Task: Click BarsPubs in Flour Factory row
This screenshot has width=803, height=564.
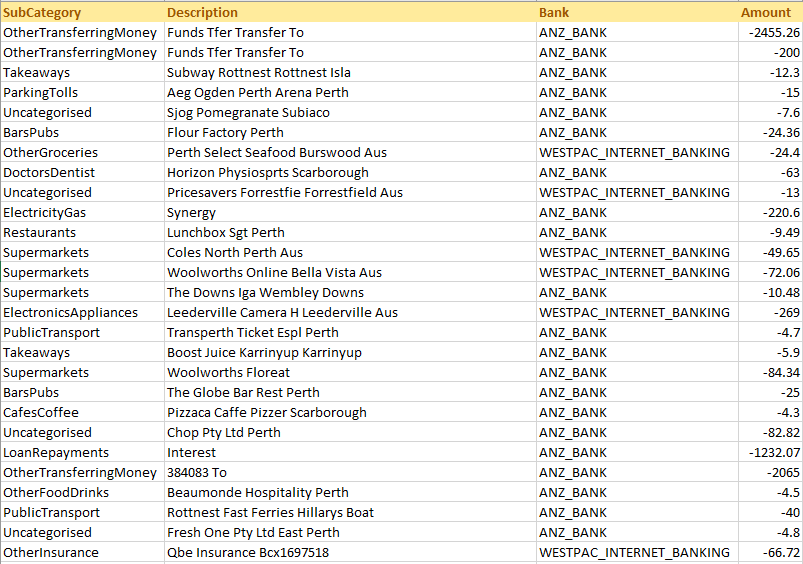Action: pyautogui.click(x=82, y=132)
